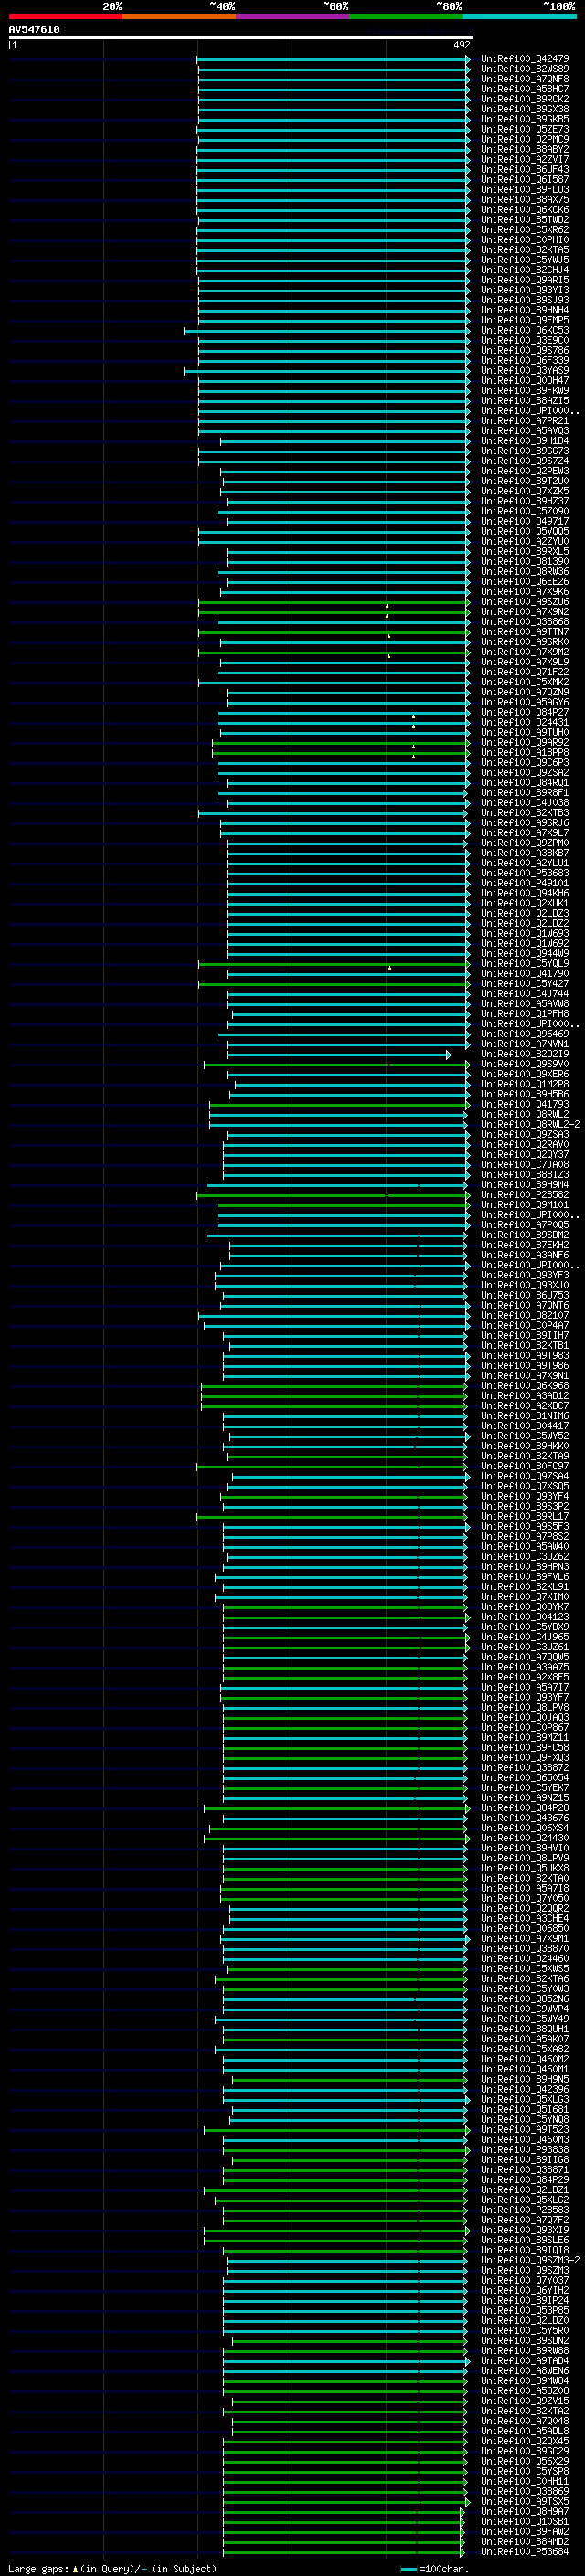This screenshot has height=2576, width=585.
Task: Open the UniRef100_B8AZI5 entry
Action: point(525,401)
